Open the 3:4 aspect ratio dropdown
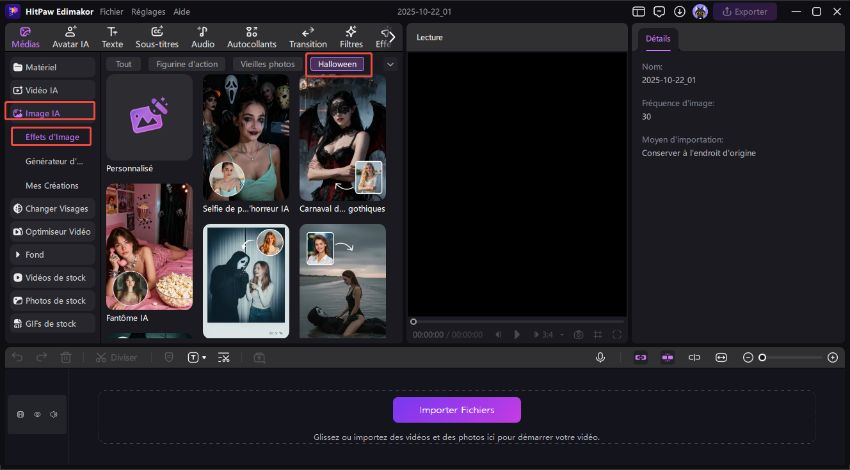 click(x=549, y=334)
